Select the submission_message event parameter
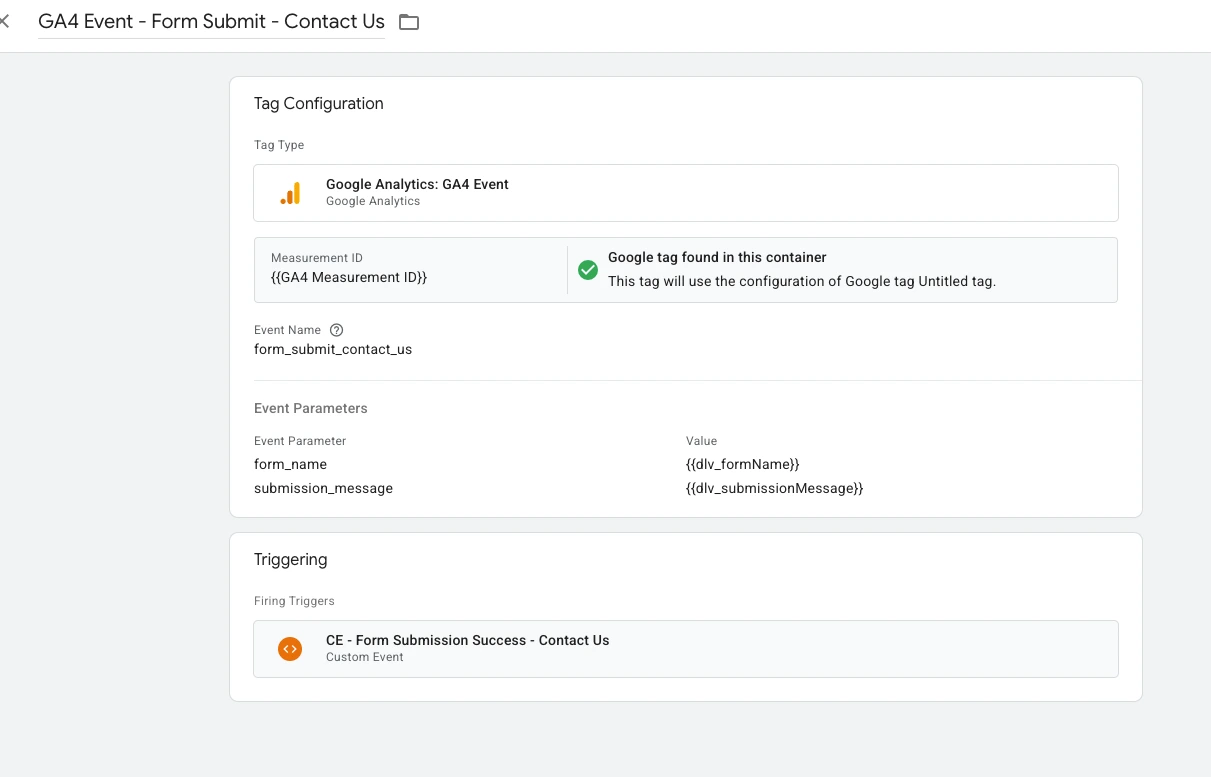 click(x=324, y=489)
